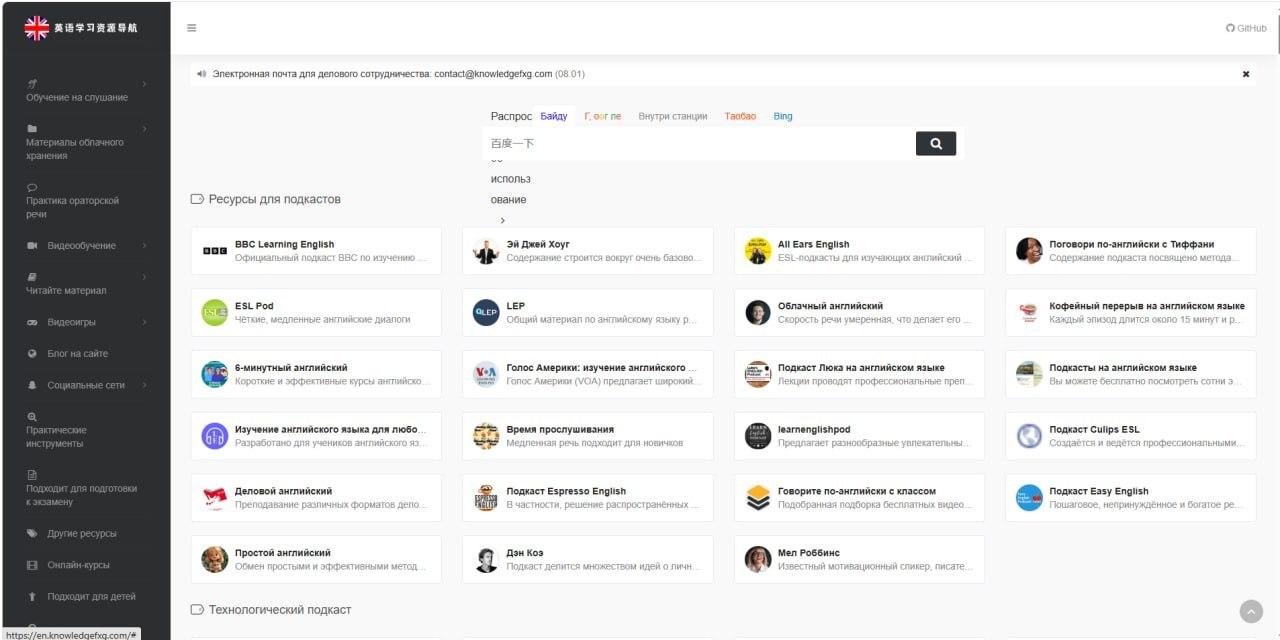This screenshot has height=640, width=1280.
Task: Click the Видеообучение camera icon
Action: [x=32, y=246]
